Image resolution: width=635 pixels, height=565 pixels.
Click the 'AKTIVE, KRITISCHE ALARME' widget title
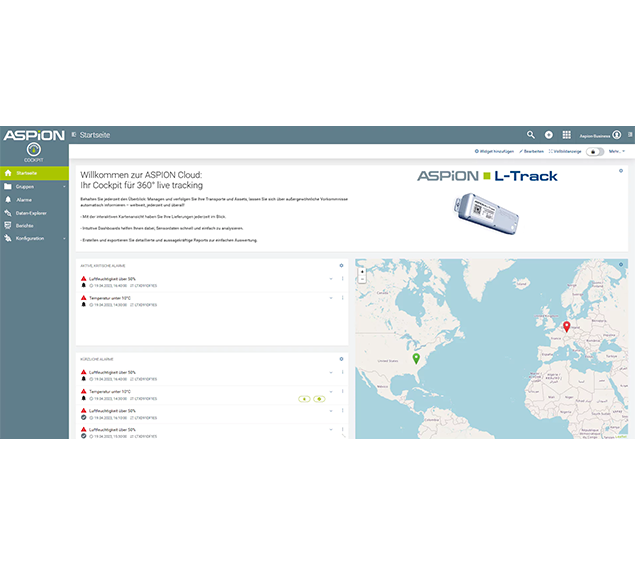click(x=103, y=266)
